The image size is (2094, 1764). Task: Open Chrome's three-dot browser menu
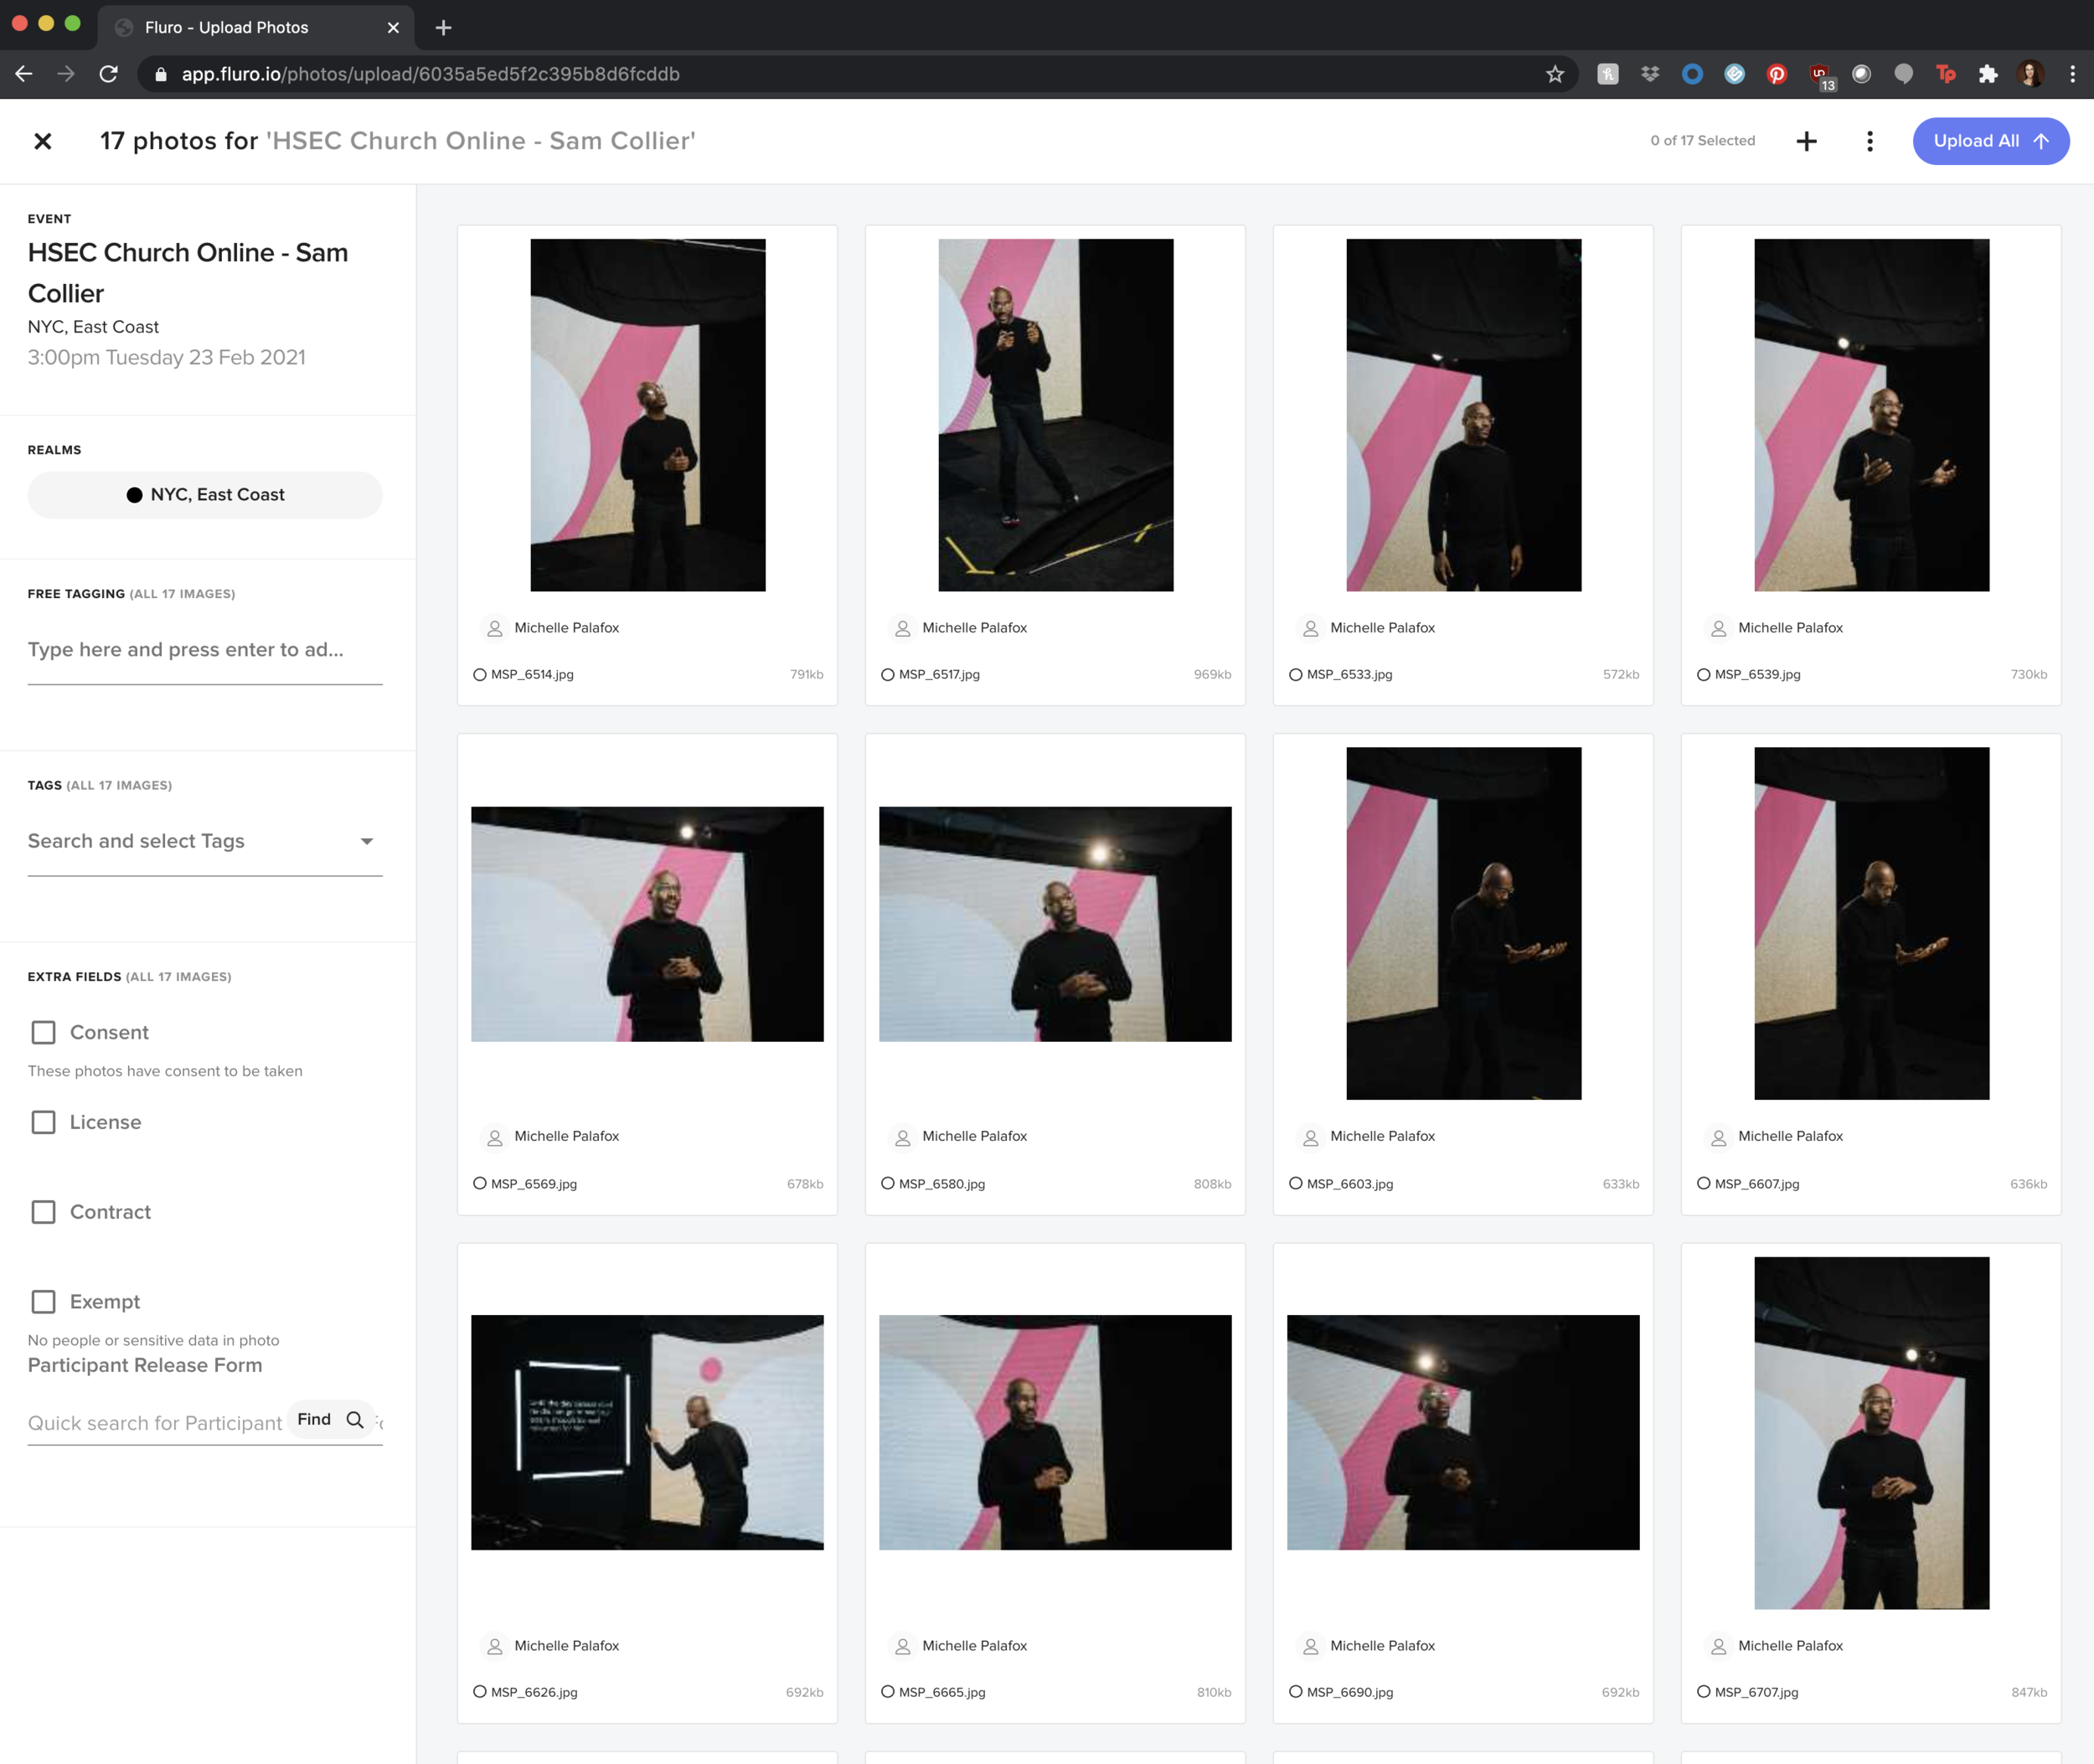[2072, 74]
